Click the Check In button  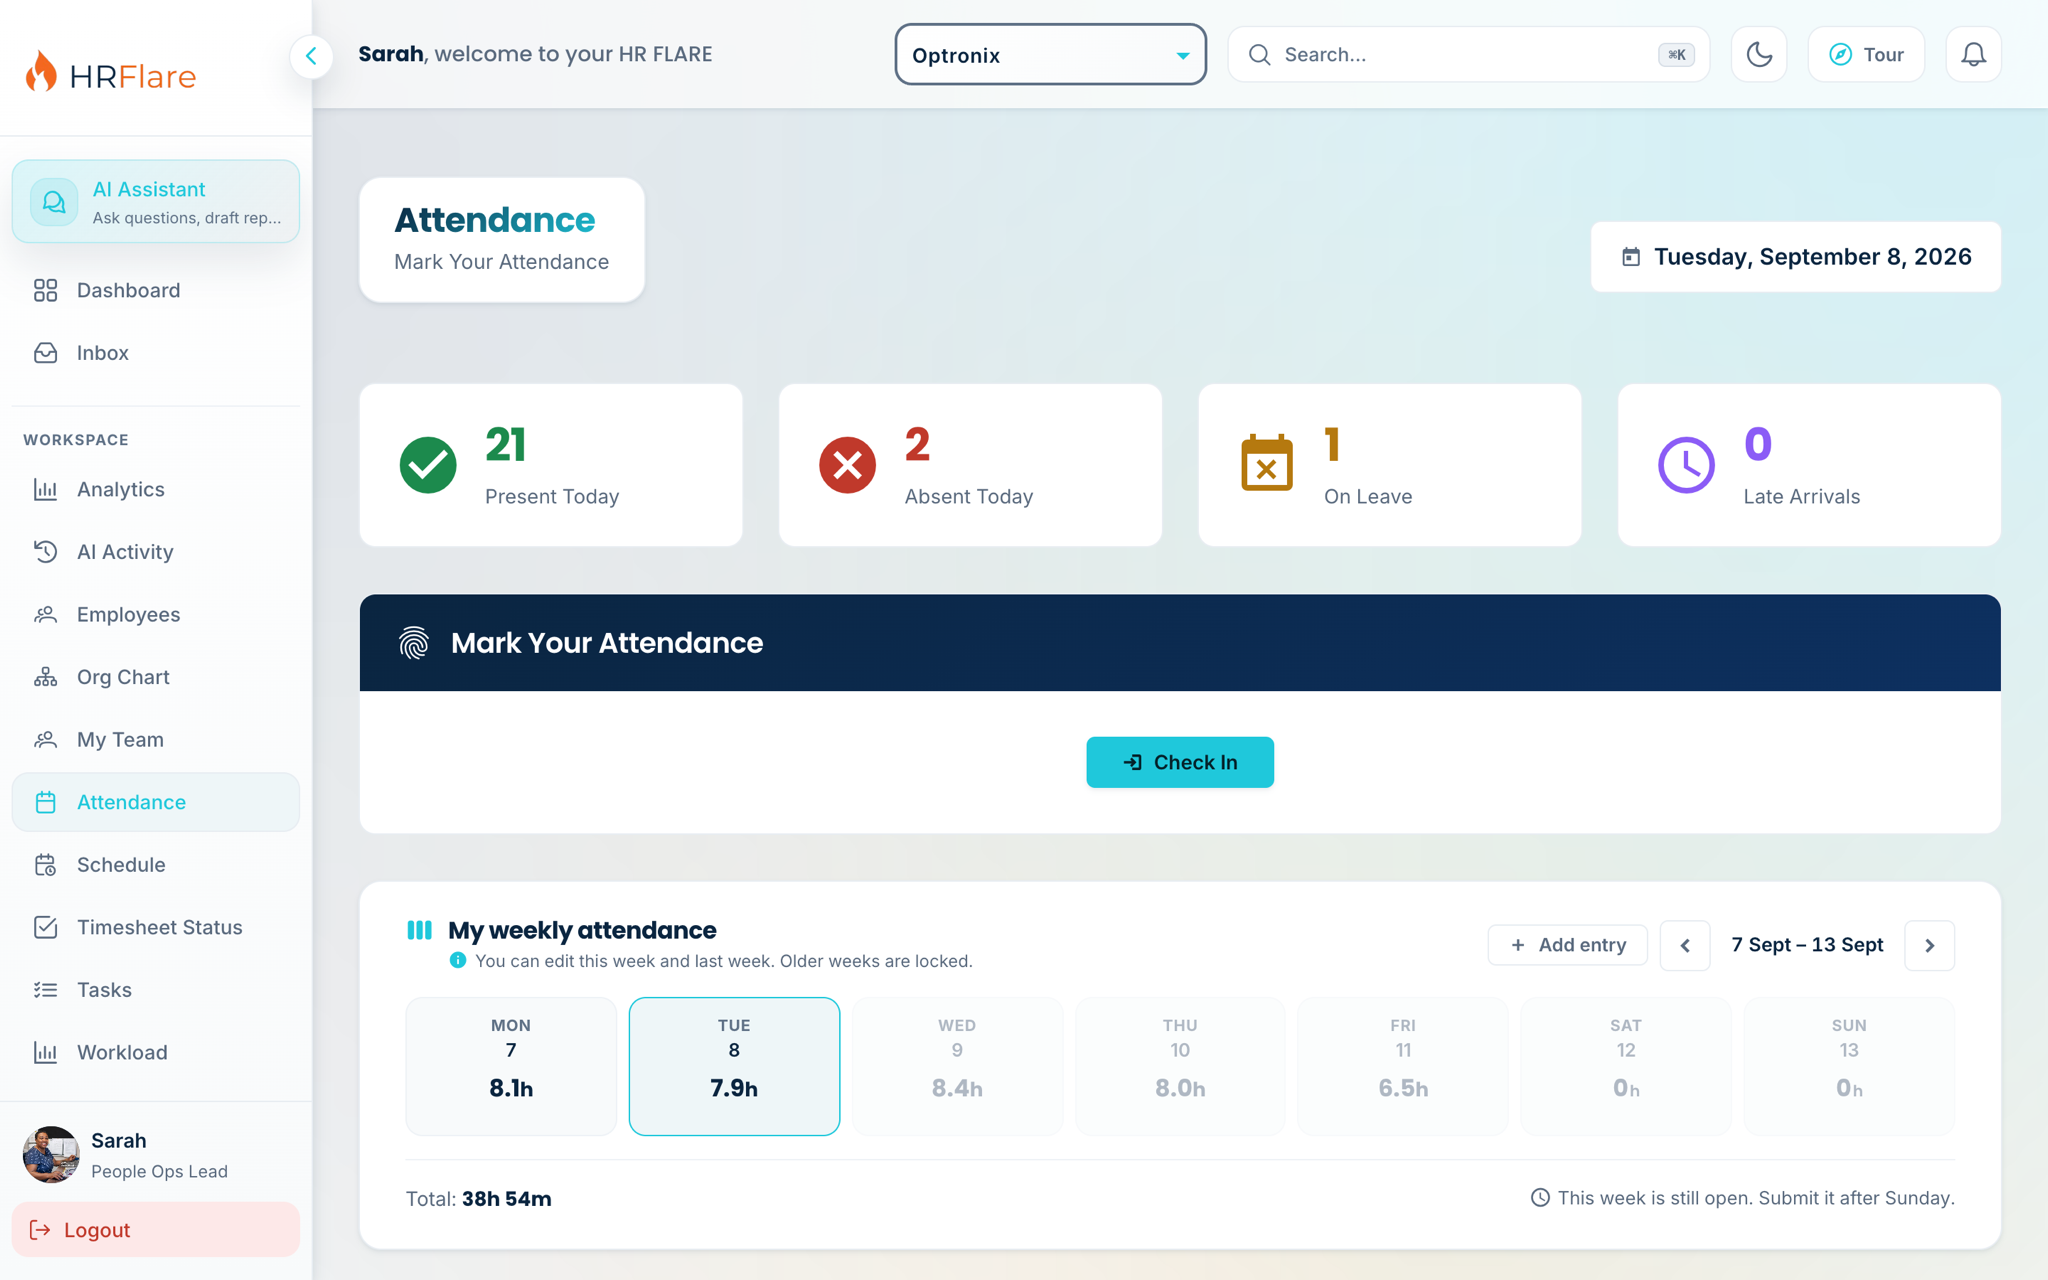[1180, 762]
